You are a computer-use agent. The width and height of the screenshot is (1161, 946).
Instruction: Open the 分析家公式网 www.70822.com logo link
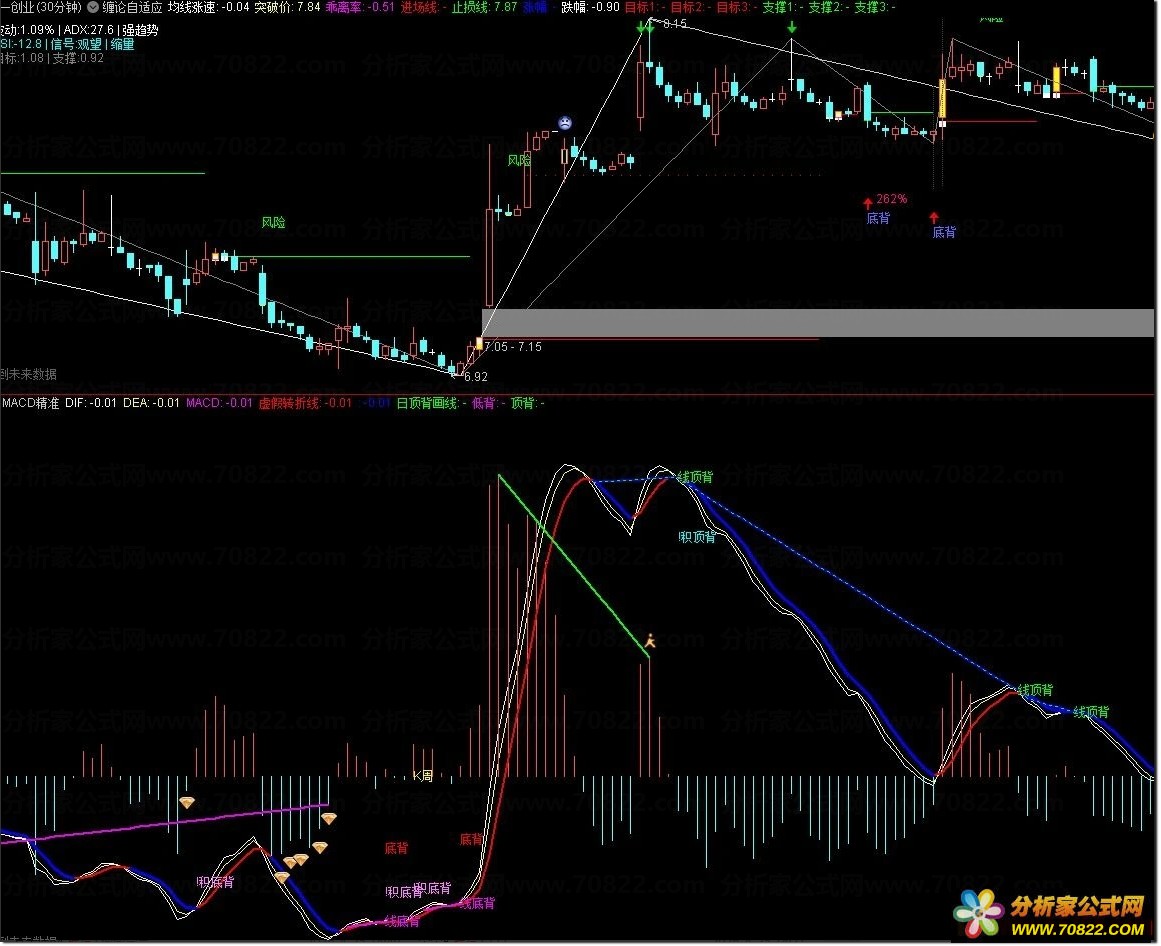click(1051, 914)
